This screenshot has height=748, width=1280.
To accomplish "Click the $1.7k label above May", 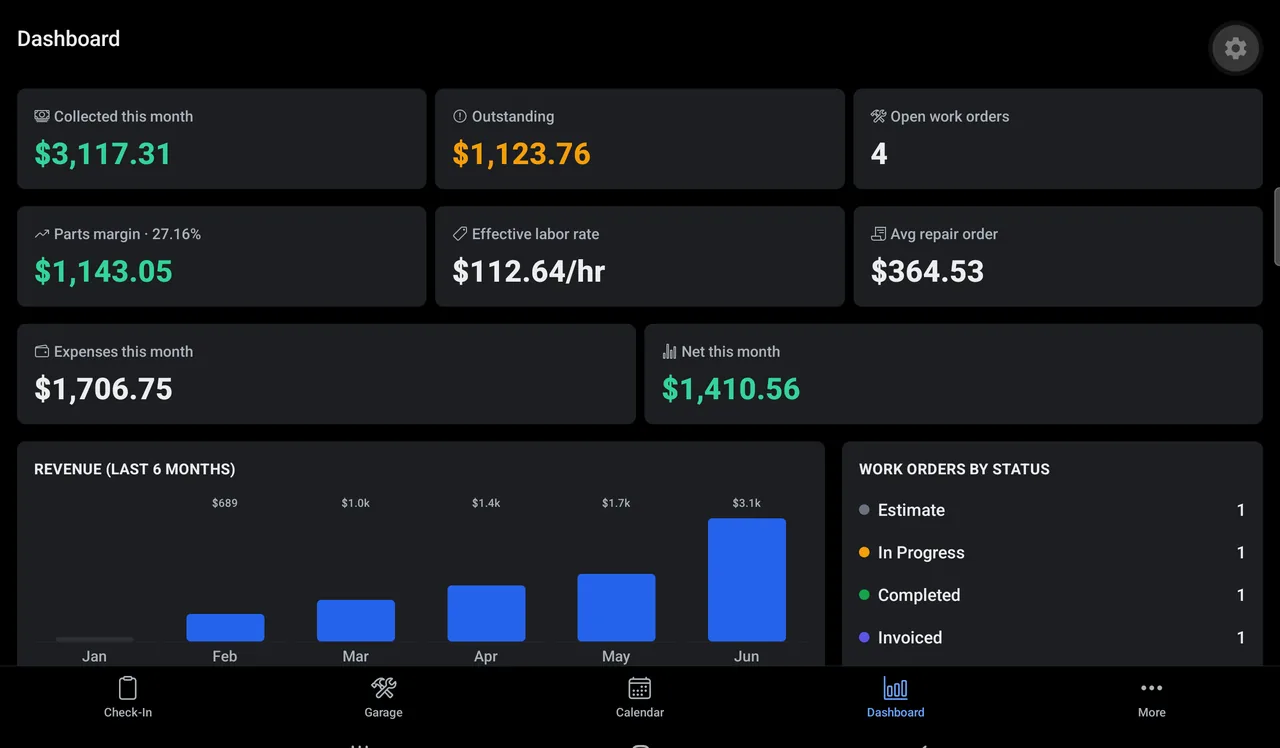I will (x=616, y=503).
